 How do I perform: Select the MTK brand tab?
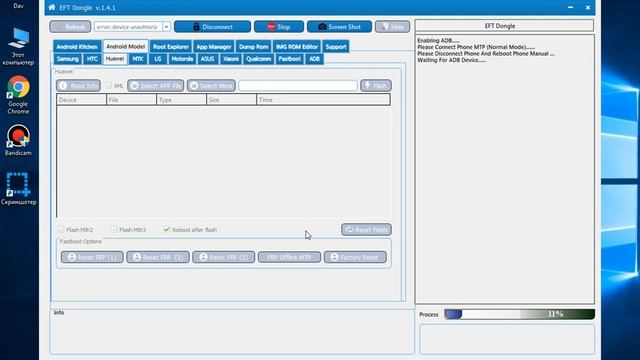[x=138, y=59]
